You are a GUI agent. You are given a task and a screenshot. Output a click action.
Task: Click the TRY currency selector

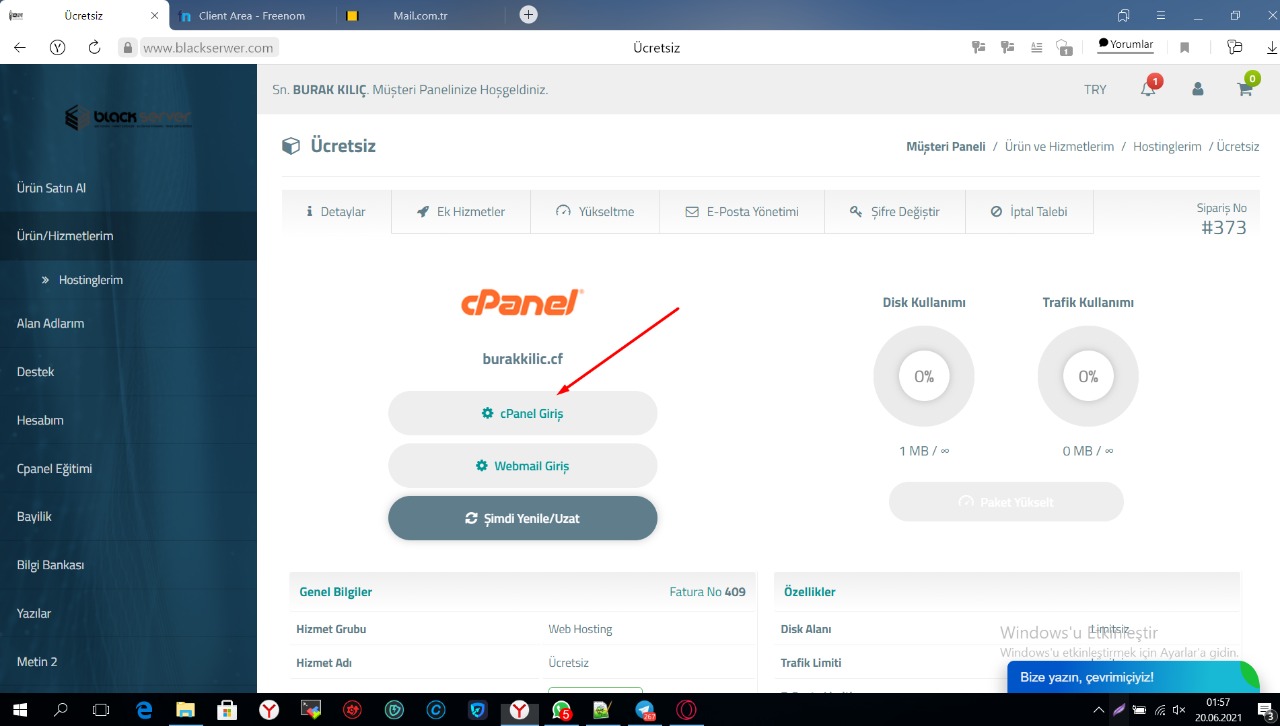click(1095, 89)
